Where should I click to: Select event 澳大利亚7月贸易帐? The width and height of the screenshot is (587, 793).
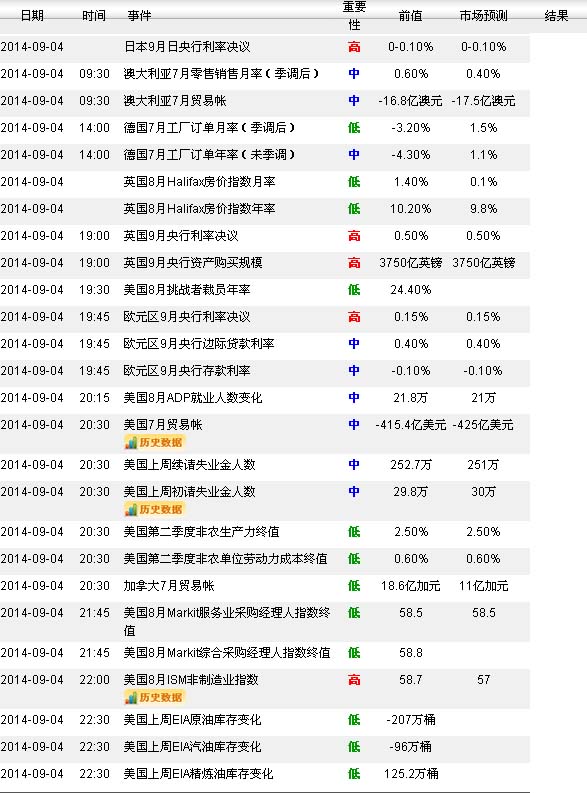pos(175,101)
